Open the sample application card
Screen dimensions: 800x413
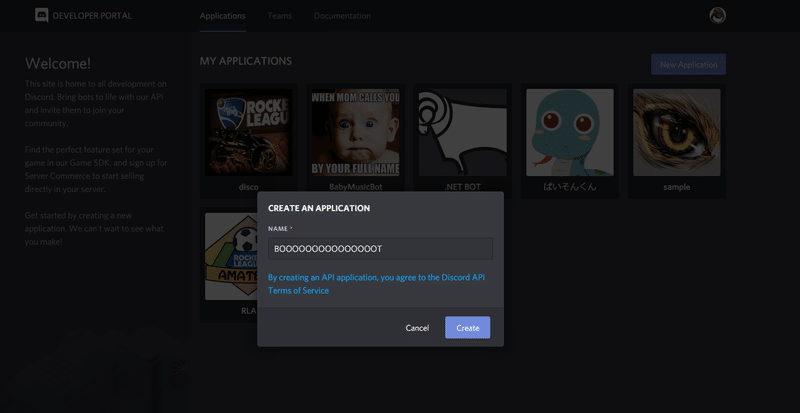(x=677, y=141)
